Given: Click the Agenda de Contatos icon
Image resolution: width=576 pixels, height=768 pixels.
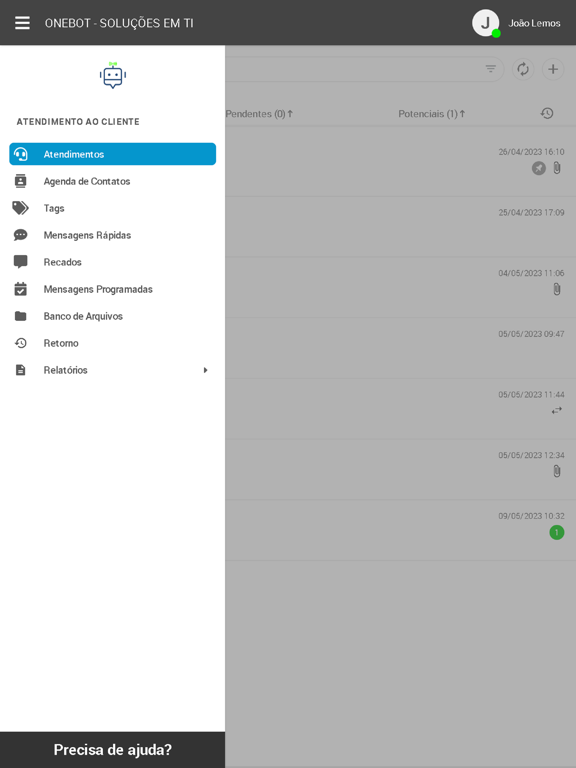Looking at the screenshot, I should point(21,181).
